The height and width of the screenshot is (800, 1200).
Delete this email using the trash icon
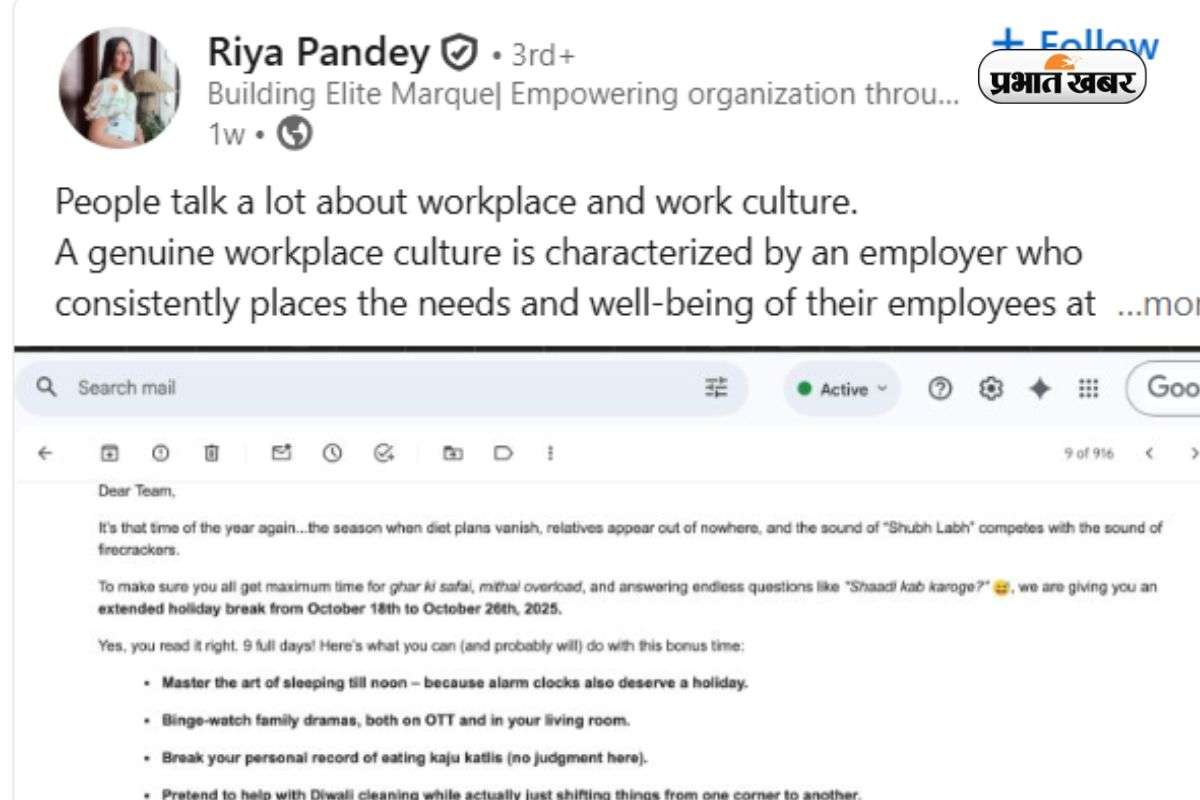(211, 453)
